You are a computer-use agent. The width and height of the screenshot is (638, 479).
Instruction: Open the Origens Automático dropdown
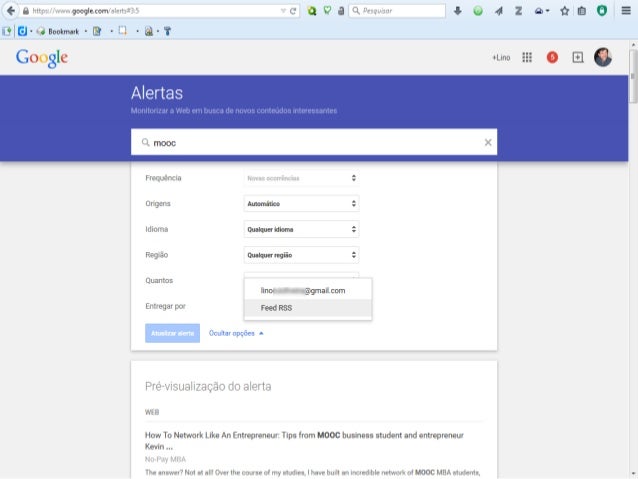coord(301,203)
